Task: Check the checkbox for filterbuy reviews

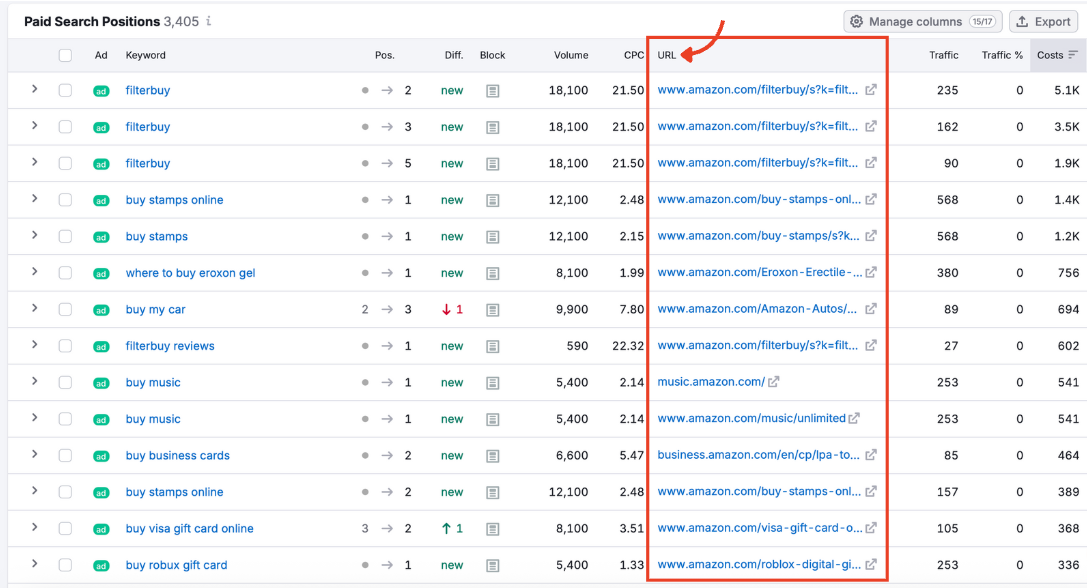Action: coord(66,346)
